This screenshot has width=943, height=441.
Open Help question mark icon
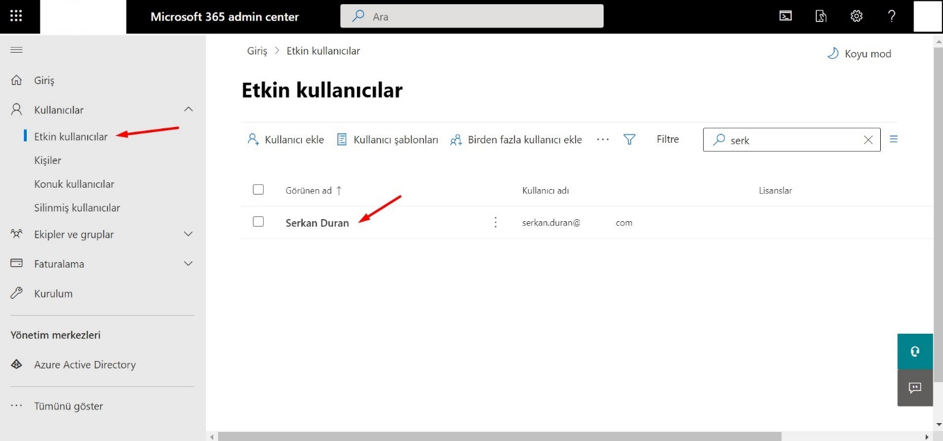(x=891, y=16)
